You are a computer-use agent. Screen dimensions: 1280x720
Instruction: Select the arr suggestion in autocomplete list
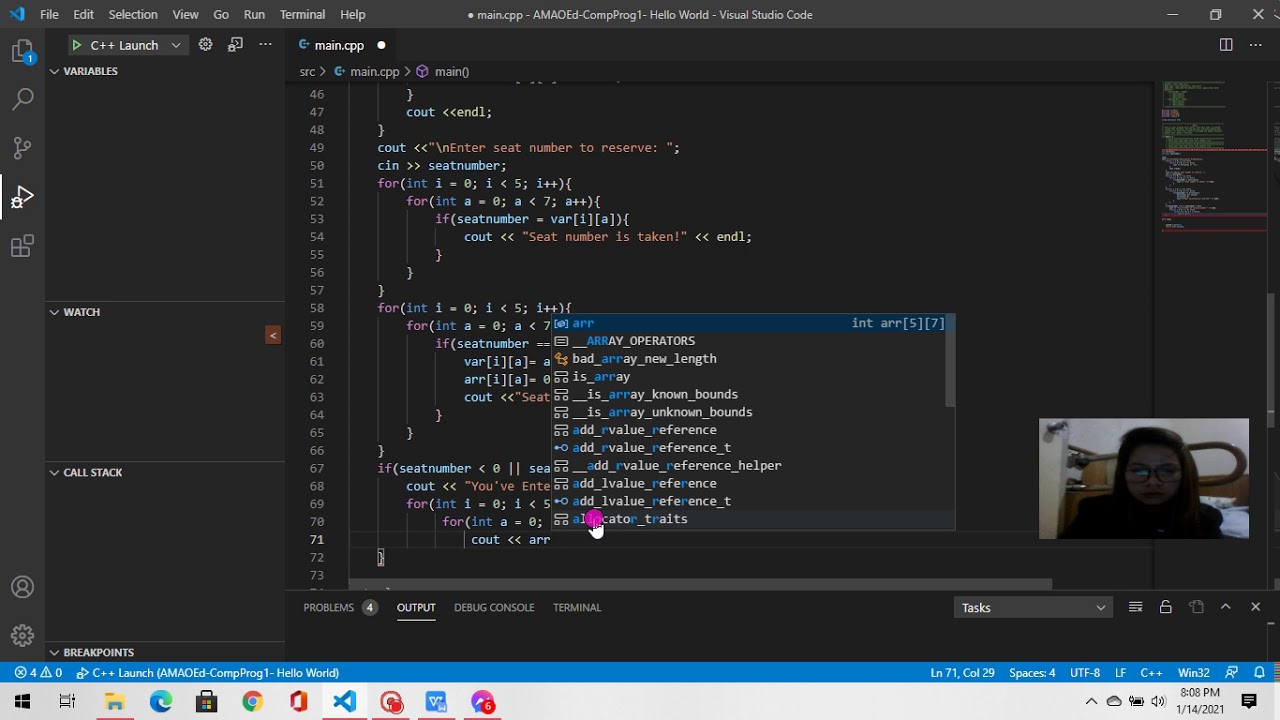pyautogui.click(x=750, y=323)
